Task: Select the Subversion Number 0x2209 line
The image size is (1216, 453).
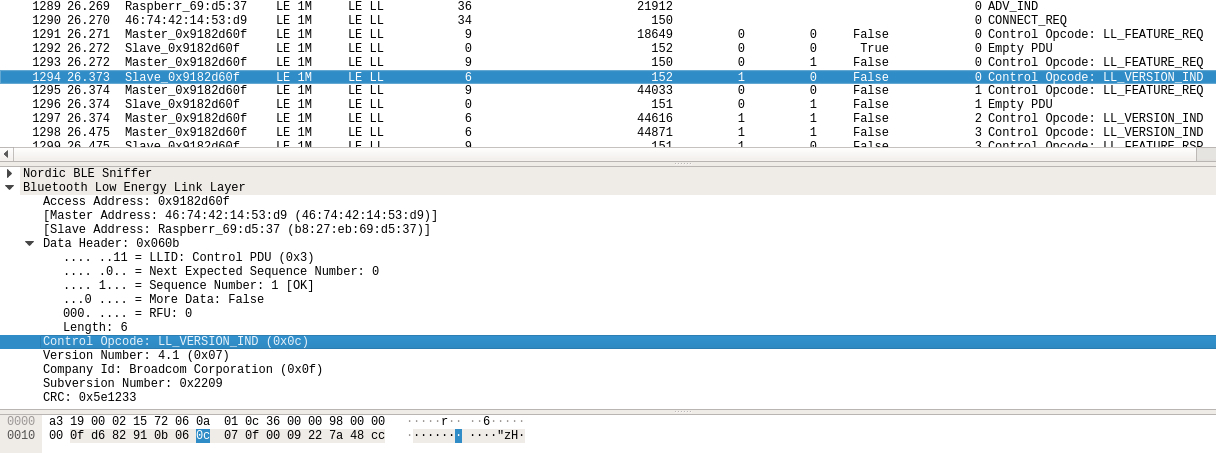Action: tap(132, 384)
